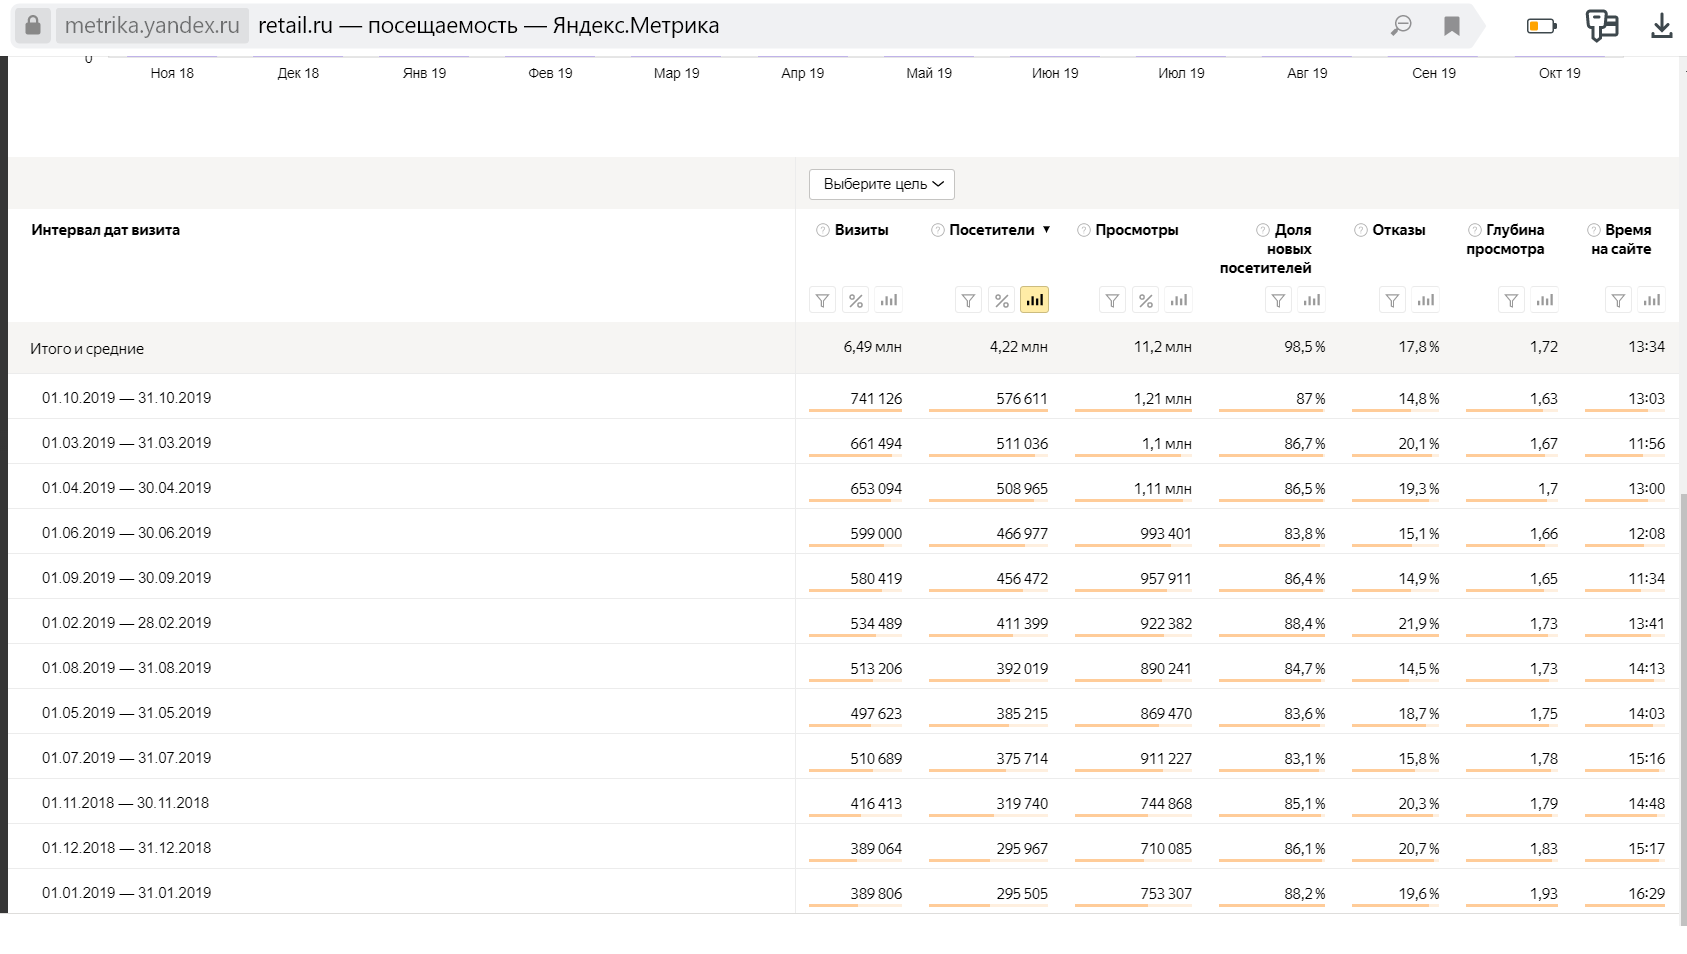
Task: Toggle percent view for Просмотры column
Action: pyautogui.click(x=1146, y=300)
